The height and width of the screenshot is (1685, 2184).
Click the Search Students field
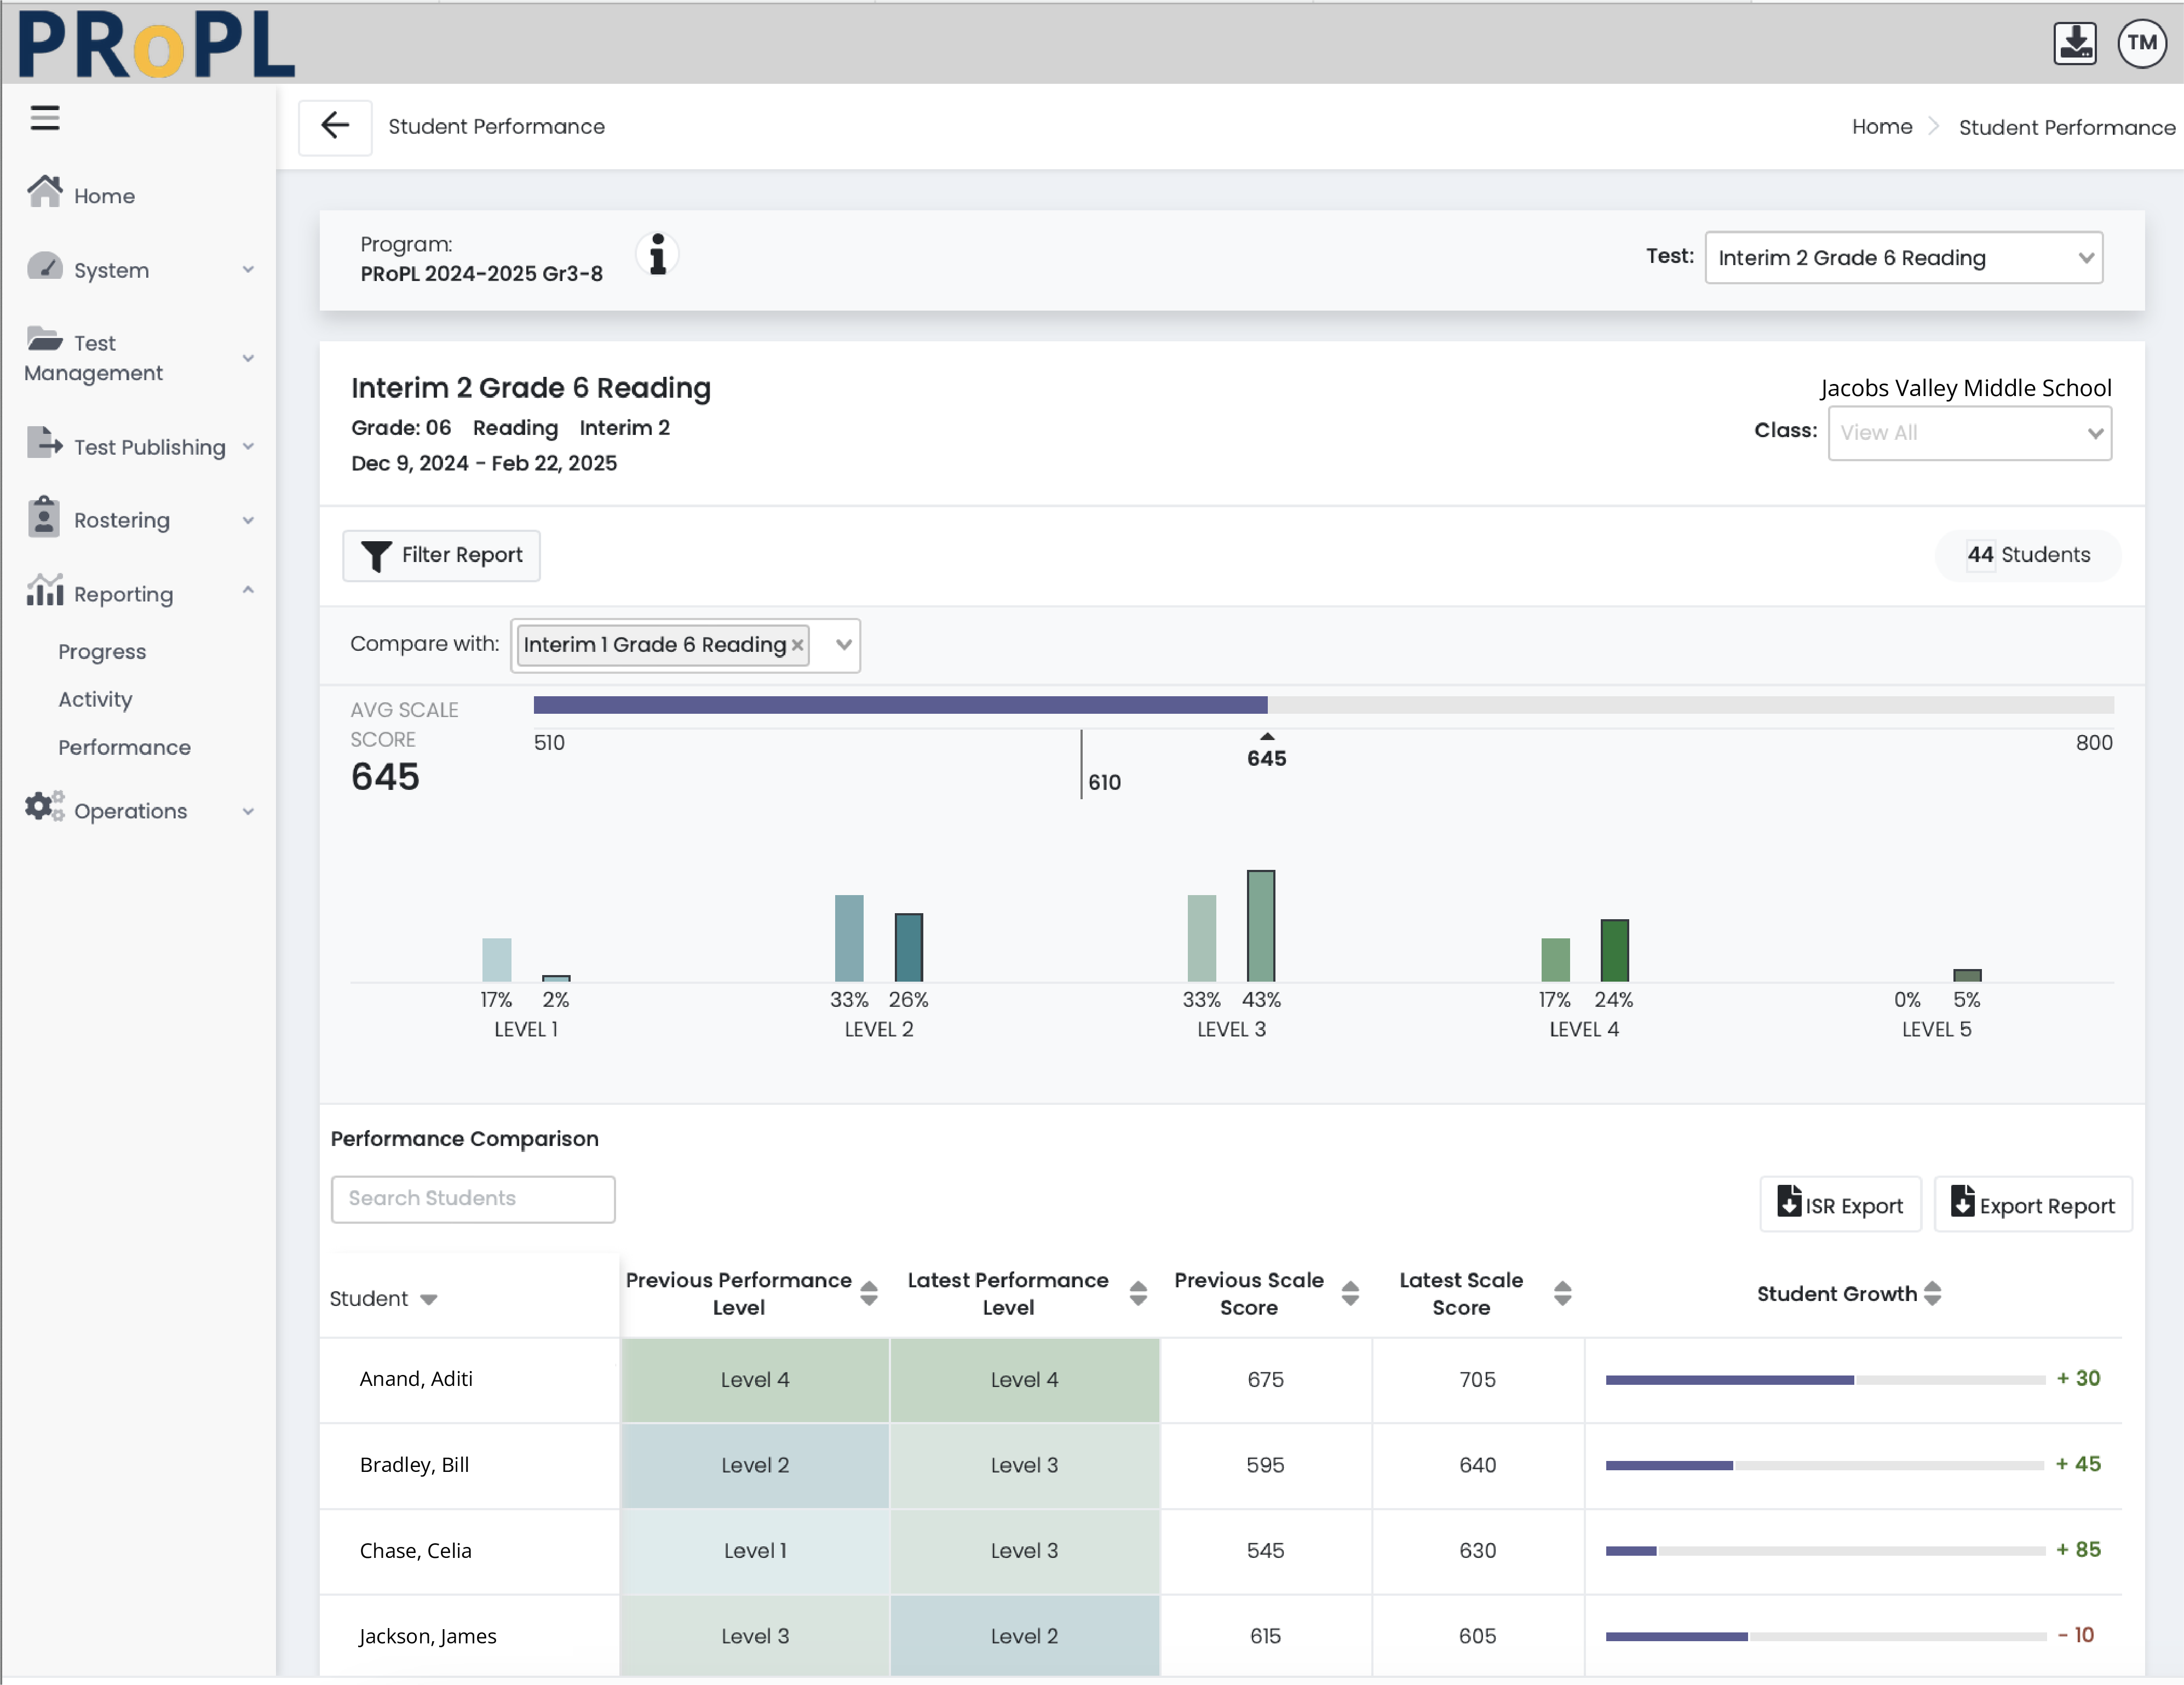[x=472, y=1198]
